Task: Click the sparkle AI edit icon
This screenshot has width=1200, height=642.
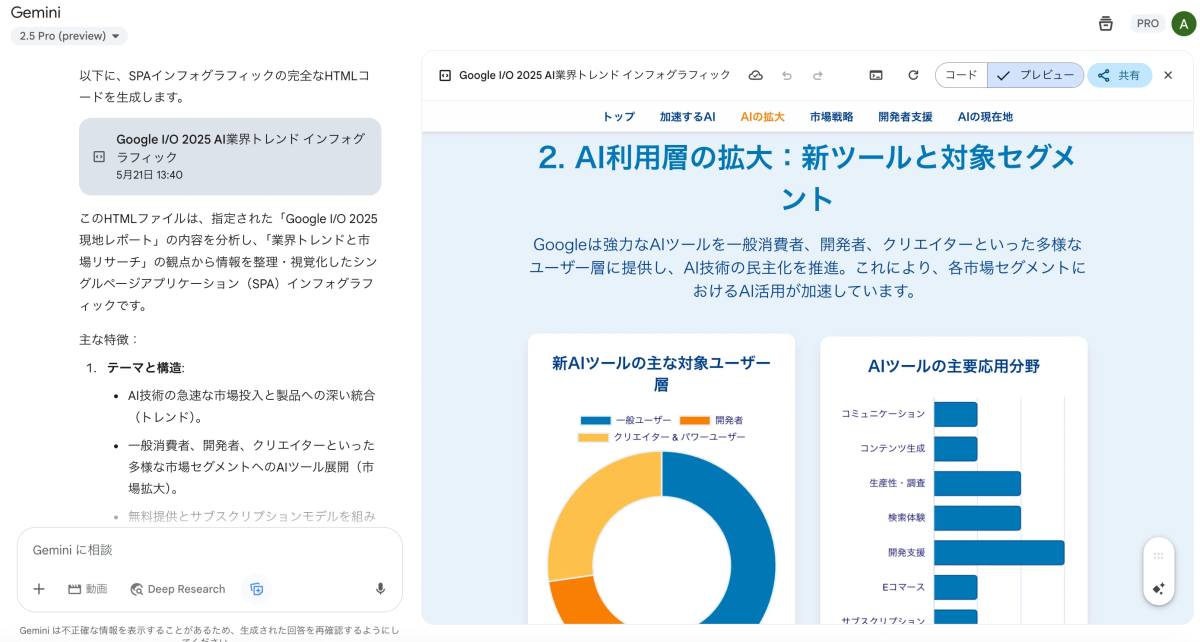Action: coord(1158,589)
